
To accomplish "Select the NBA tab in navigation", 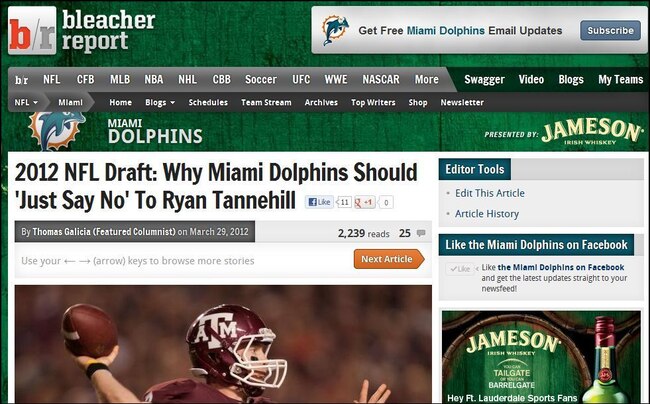I will point(154,79).
